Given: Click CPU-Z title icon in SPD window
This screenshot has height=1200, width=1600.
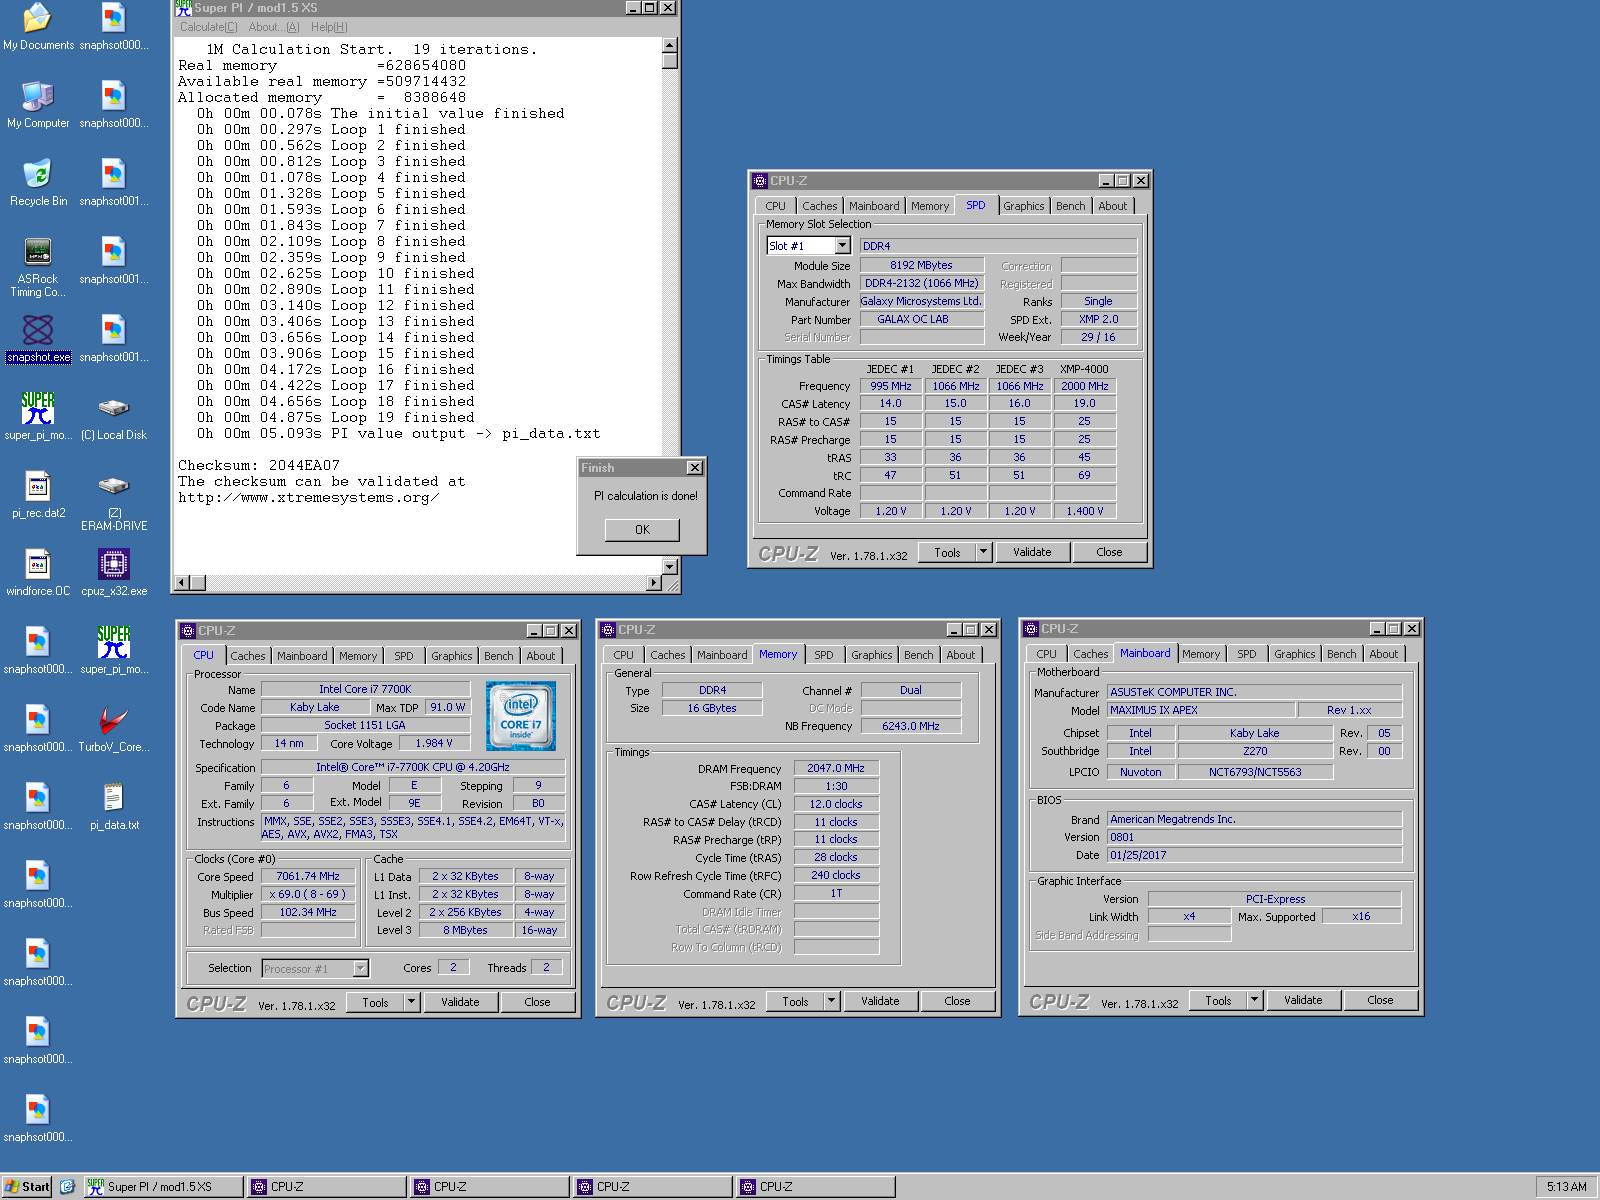Looking at the screenshot, I should (759, 181).
